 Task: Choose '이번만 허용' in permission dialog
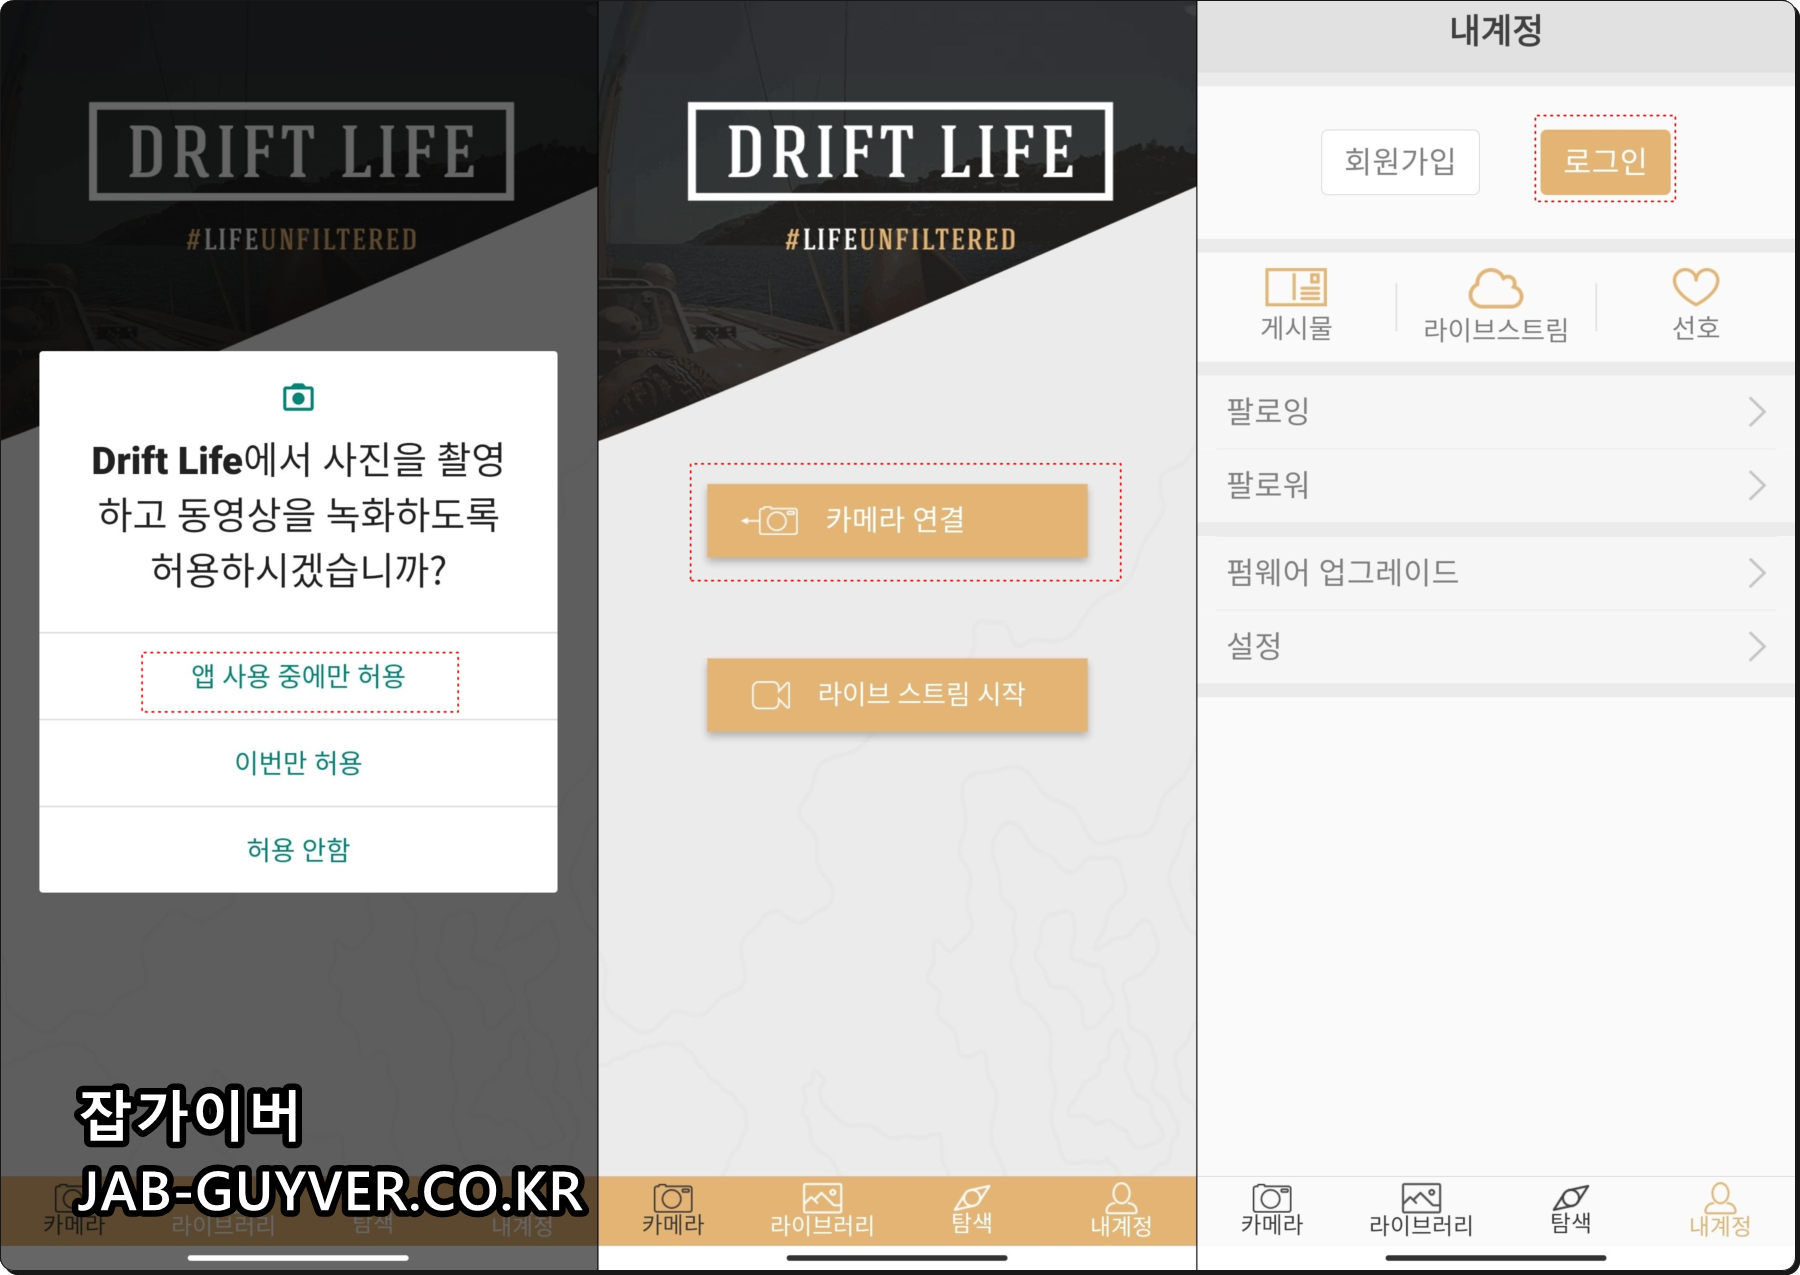[x=299, y=763]
